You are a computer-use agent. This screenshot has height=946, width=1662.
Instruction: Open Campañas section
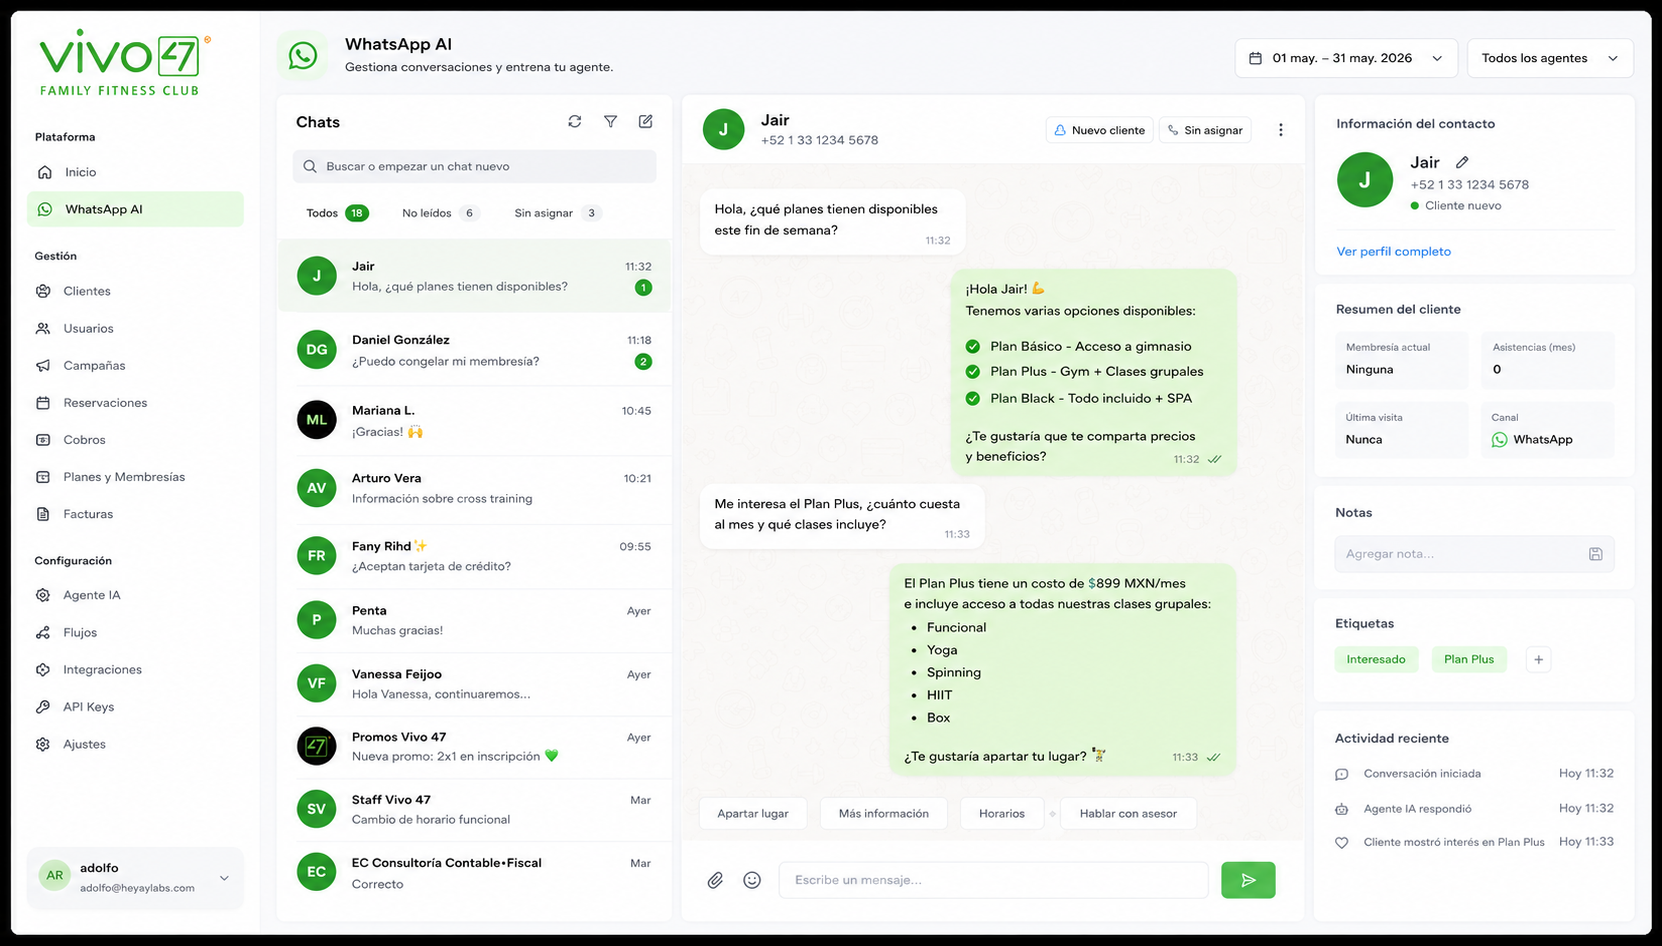point(135,365)
